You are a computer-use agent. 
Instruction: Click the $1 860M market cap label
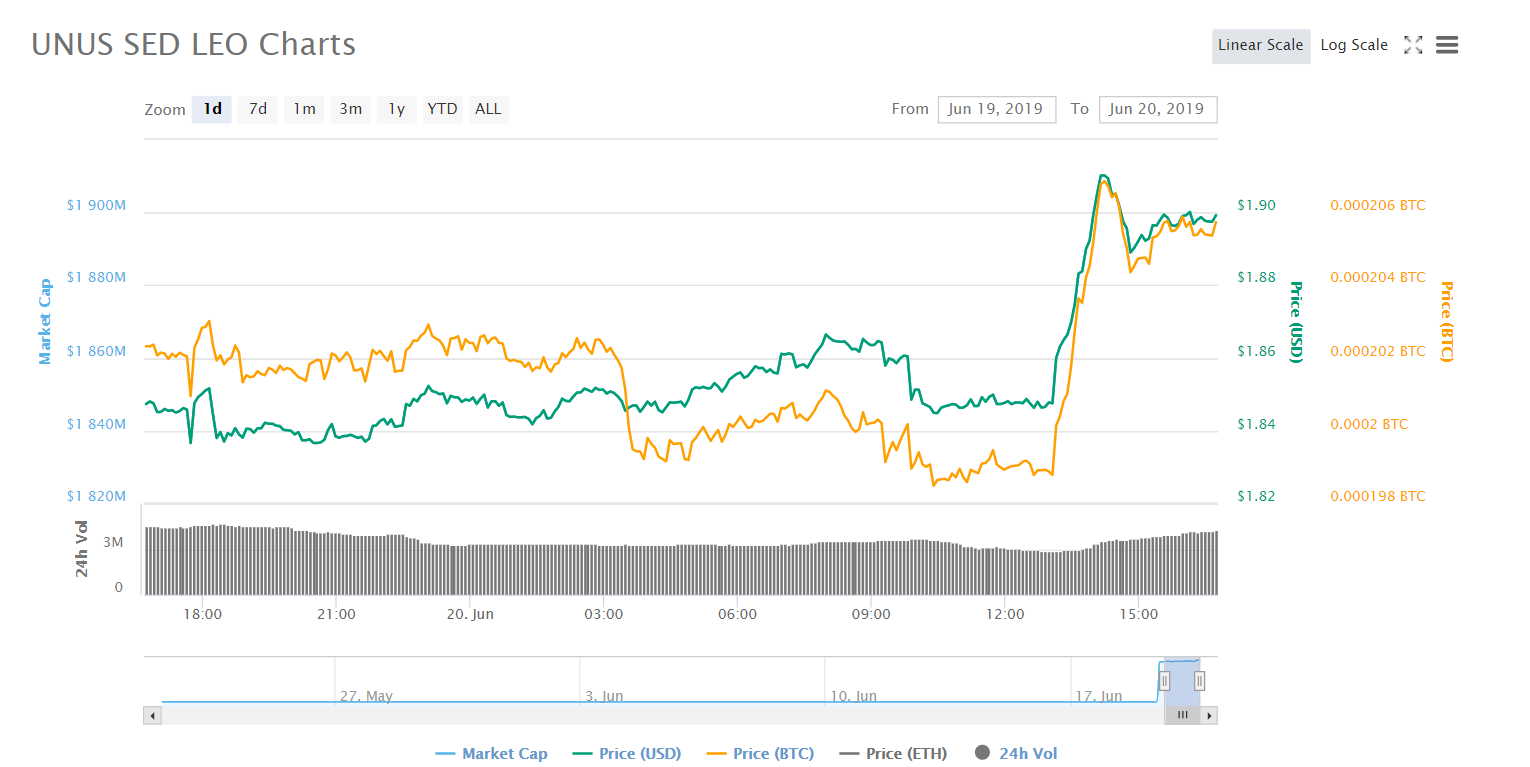(96, 352)
